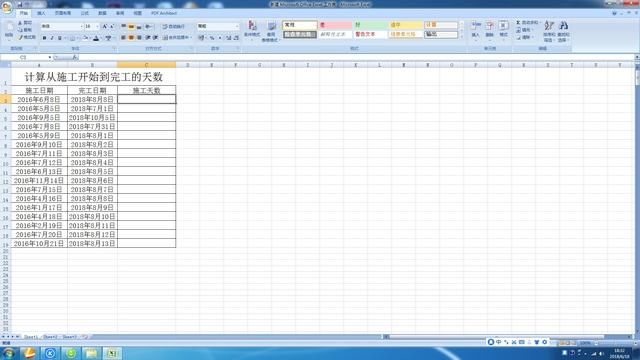Open Conditional Formatting menu
Image resolution: width=640 pixels, height=360 pixels.
pos(252,30)
